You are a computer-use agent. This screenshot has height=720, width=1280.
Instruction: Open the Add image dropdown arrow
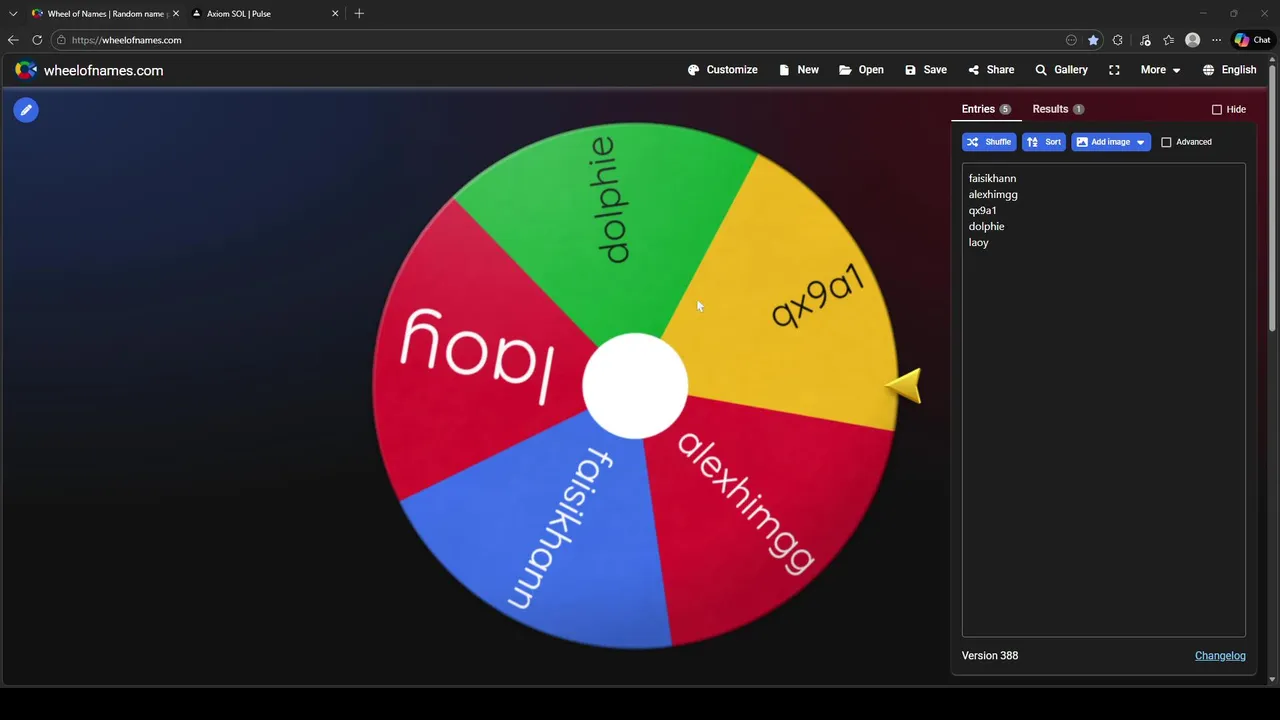click(x=1140, y=142)
